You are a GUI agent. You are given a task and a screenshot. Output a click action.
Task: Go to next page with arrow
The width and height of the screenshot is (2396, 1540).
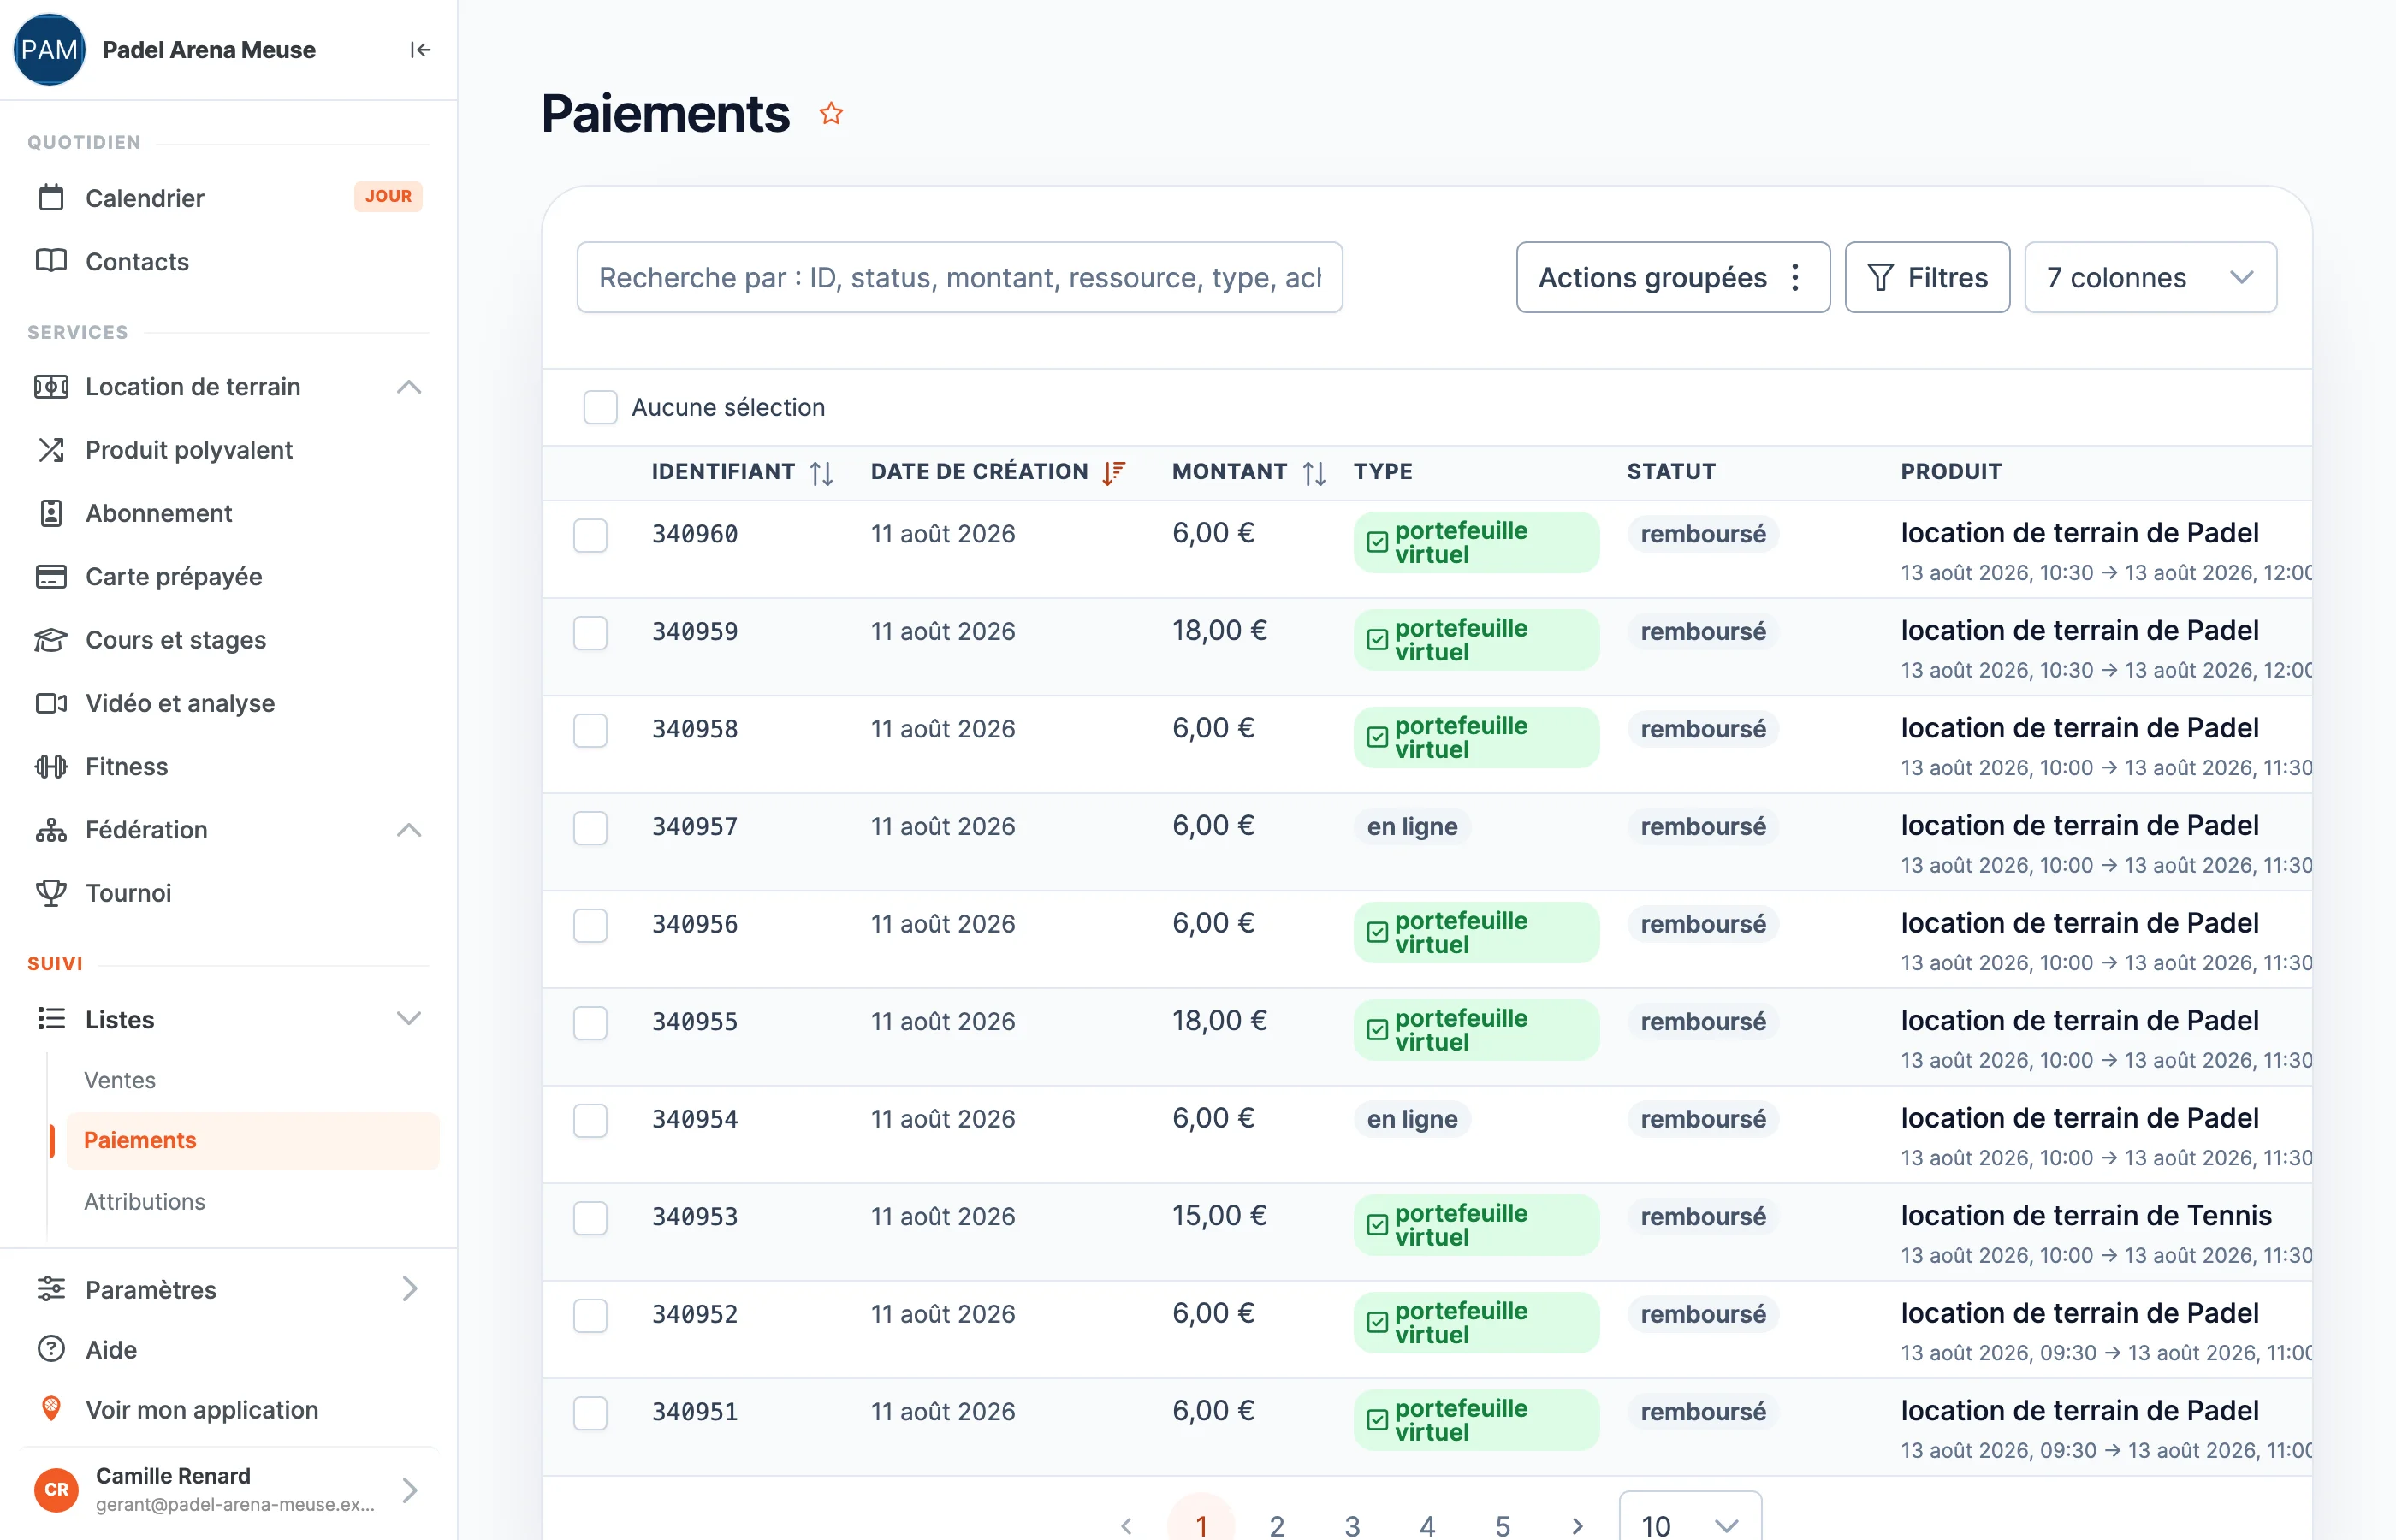(x=1577, y=1525)
